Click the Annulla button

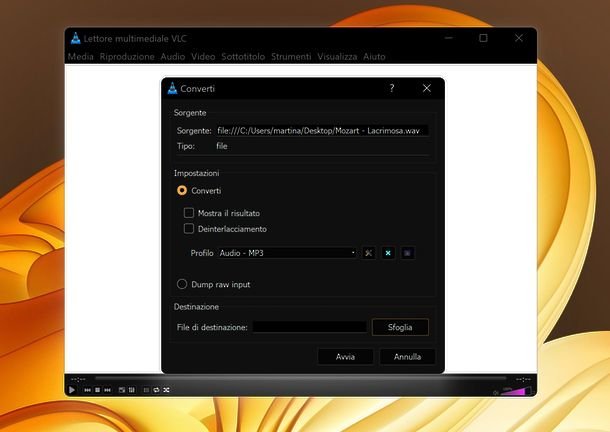click(x=407, y=356)
